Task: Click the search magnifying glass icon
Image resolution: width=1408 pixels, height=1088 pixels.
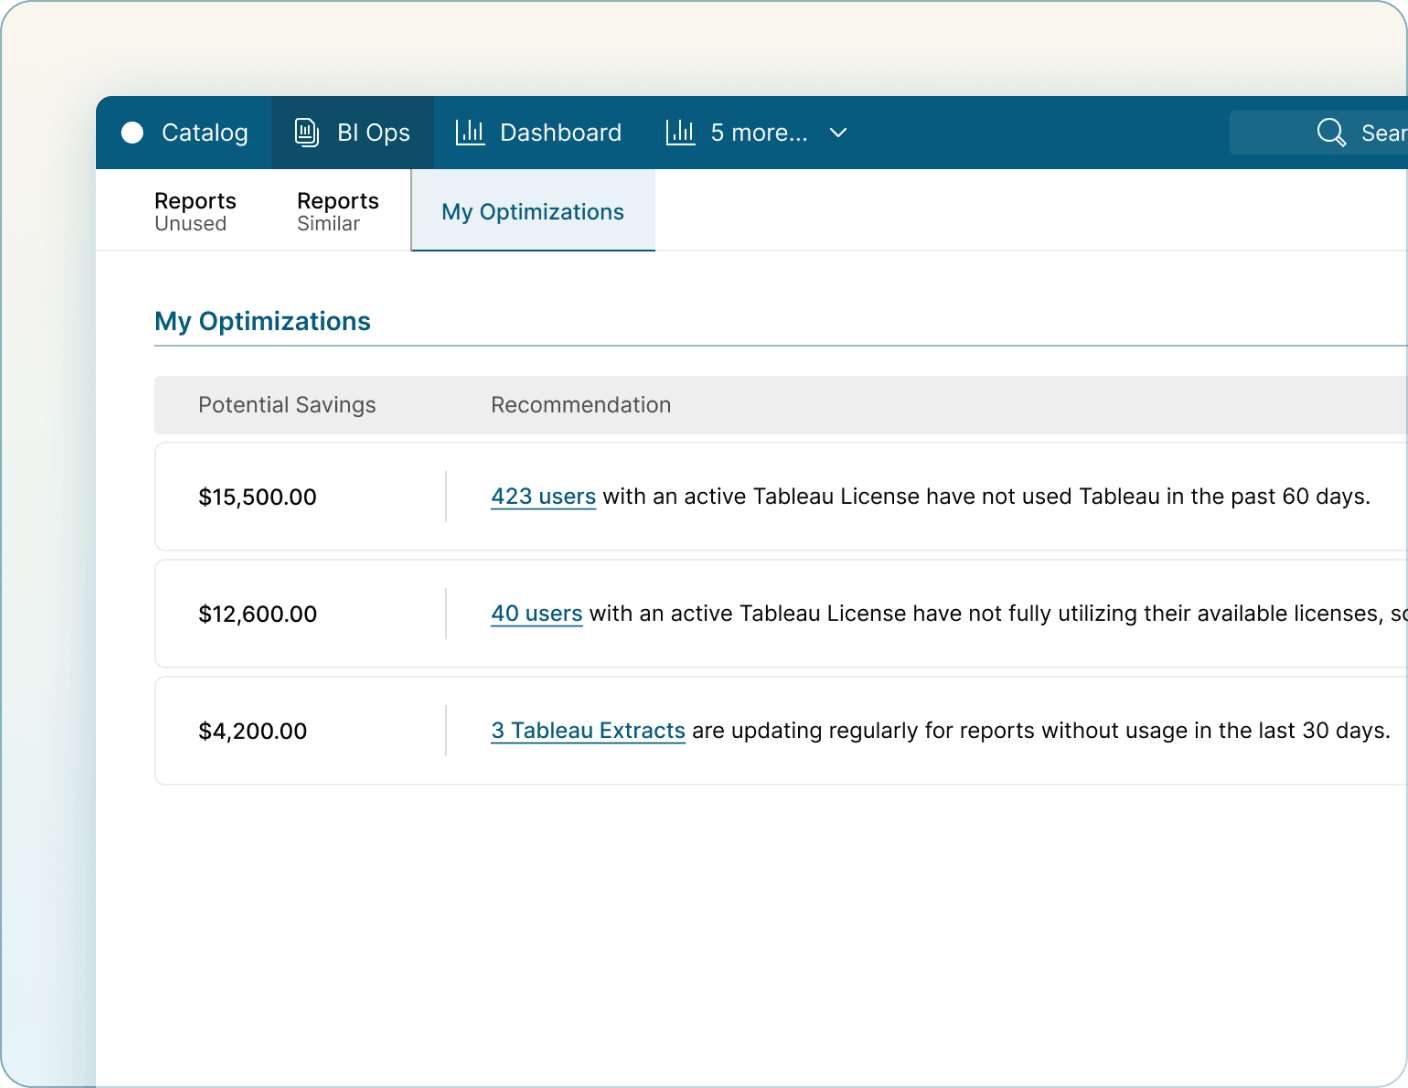Action: click(1330, 131)
